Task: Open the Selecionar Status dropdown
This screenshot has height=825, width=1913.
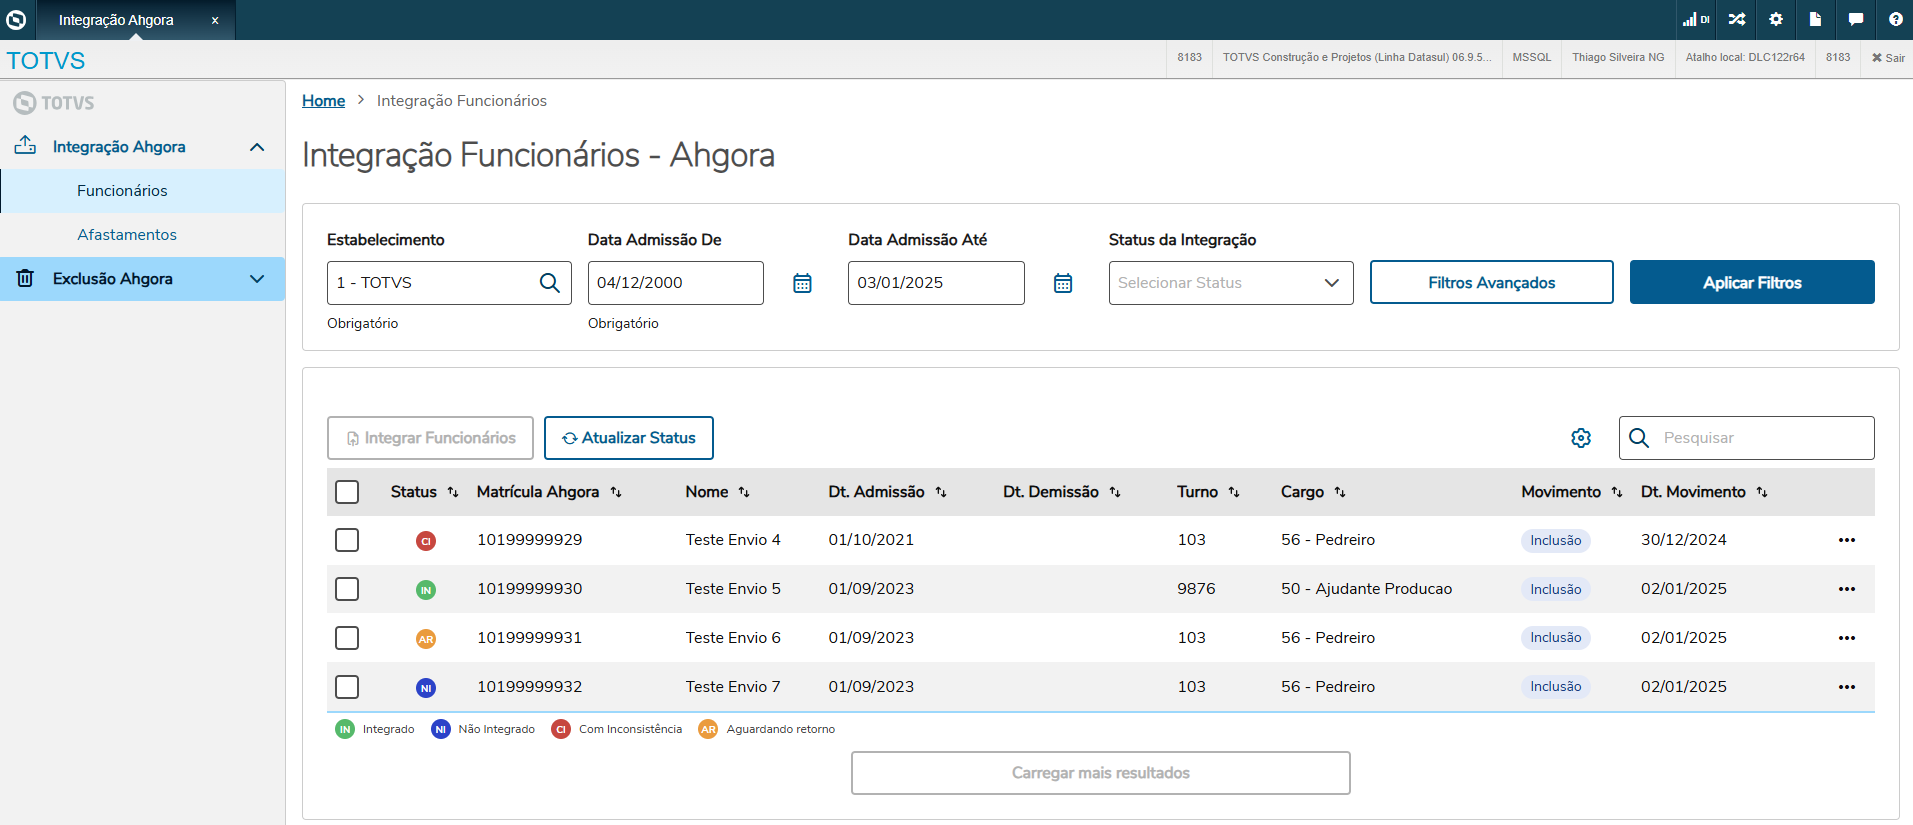Action: coord(1230,283)
